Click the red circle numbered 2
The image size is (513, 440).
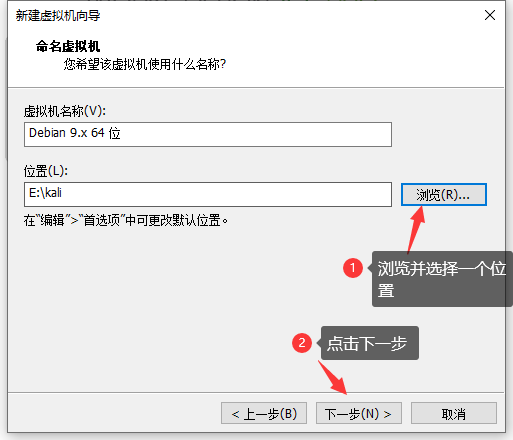pos(302,343)
